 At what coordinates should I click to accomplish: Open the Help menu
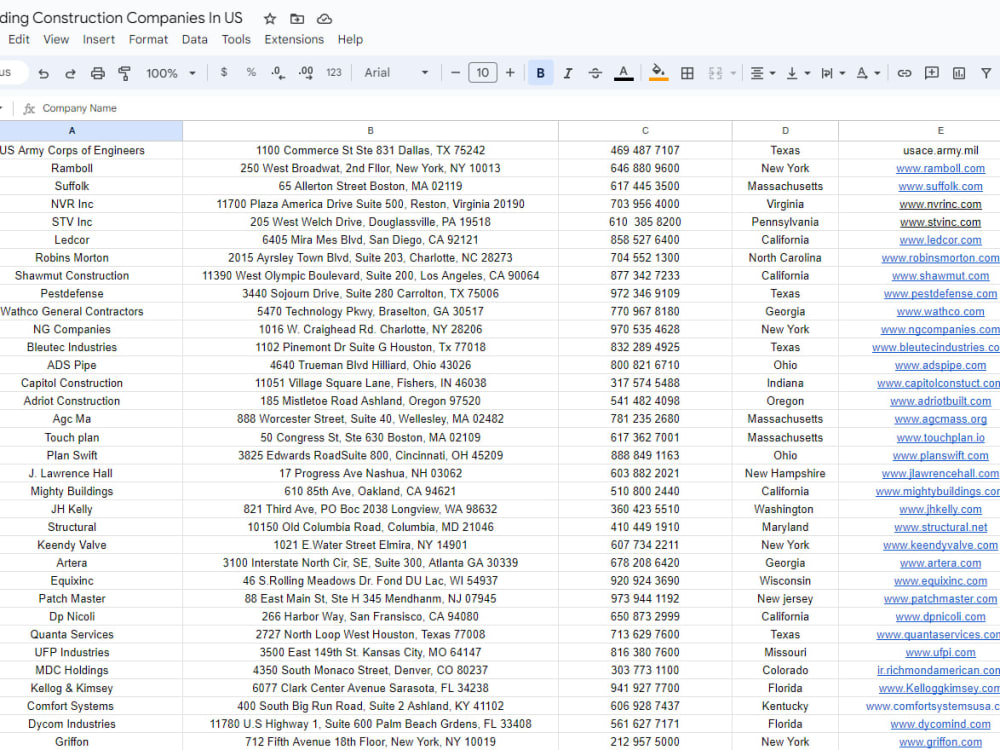tap(350, 40)
